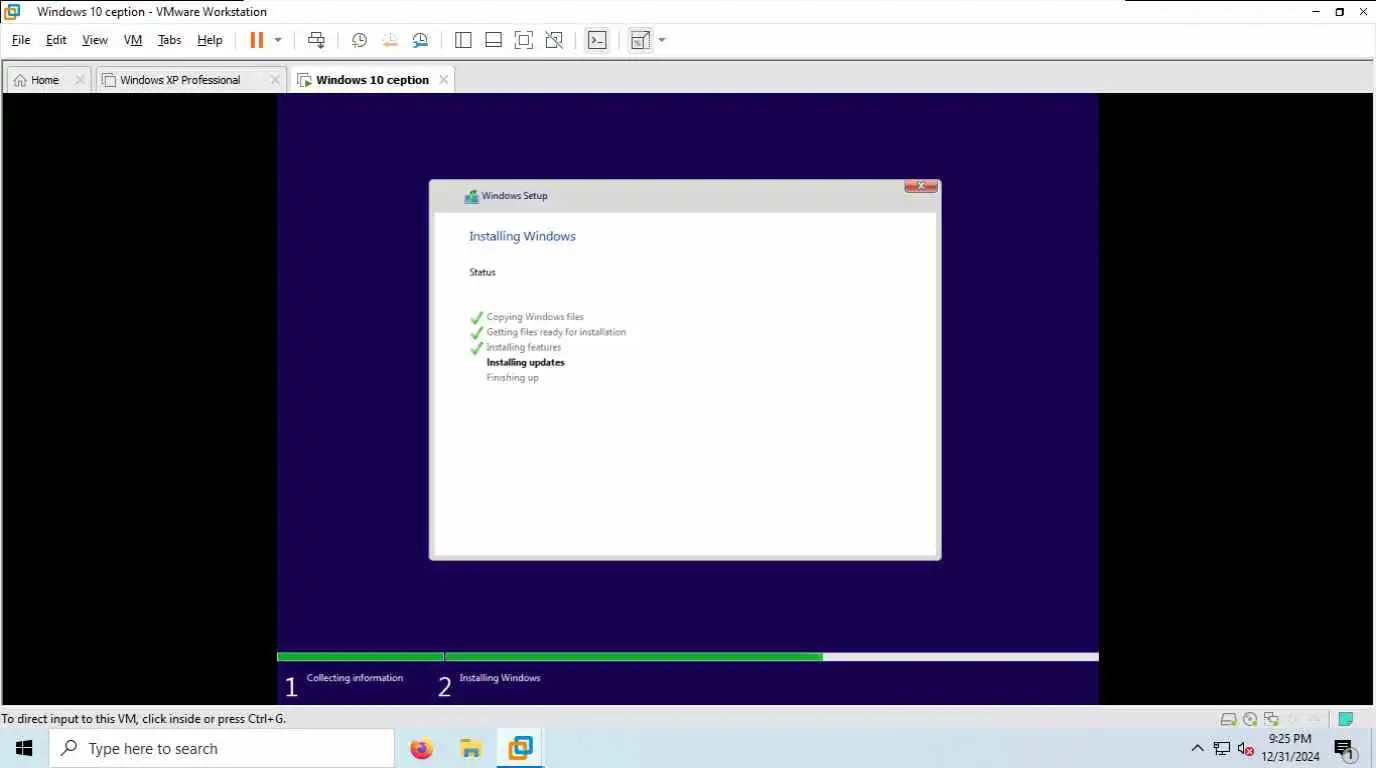Open File Explorer from the taskbar
The height and width of the screenshot is (768, 1376).
pos(471,748)
